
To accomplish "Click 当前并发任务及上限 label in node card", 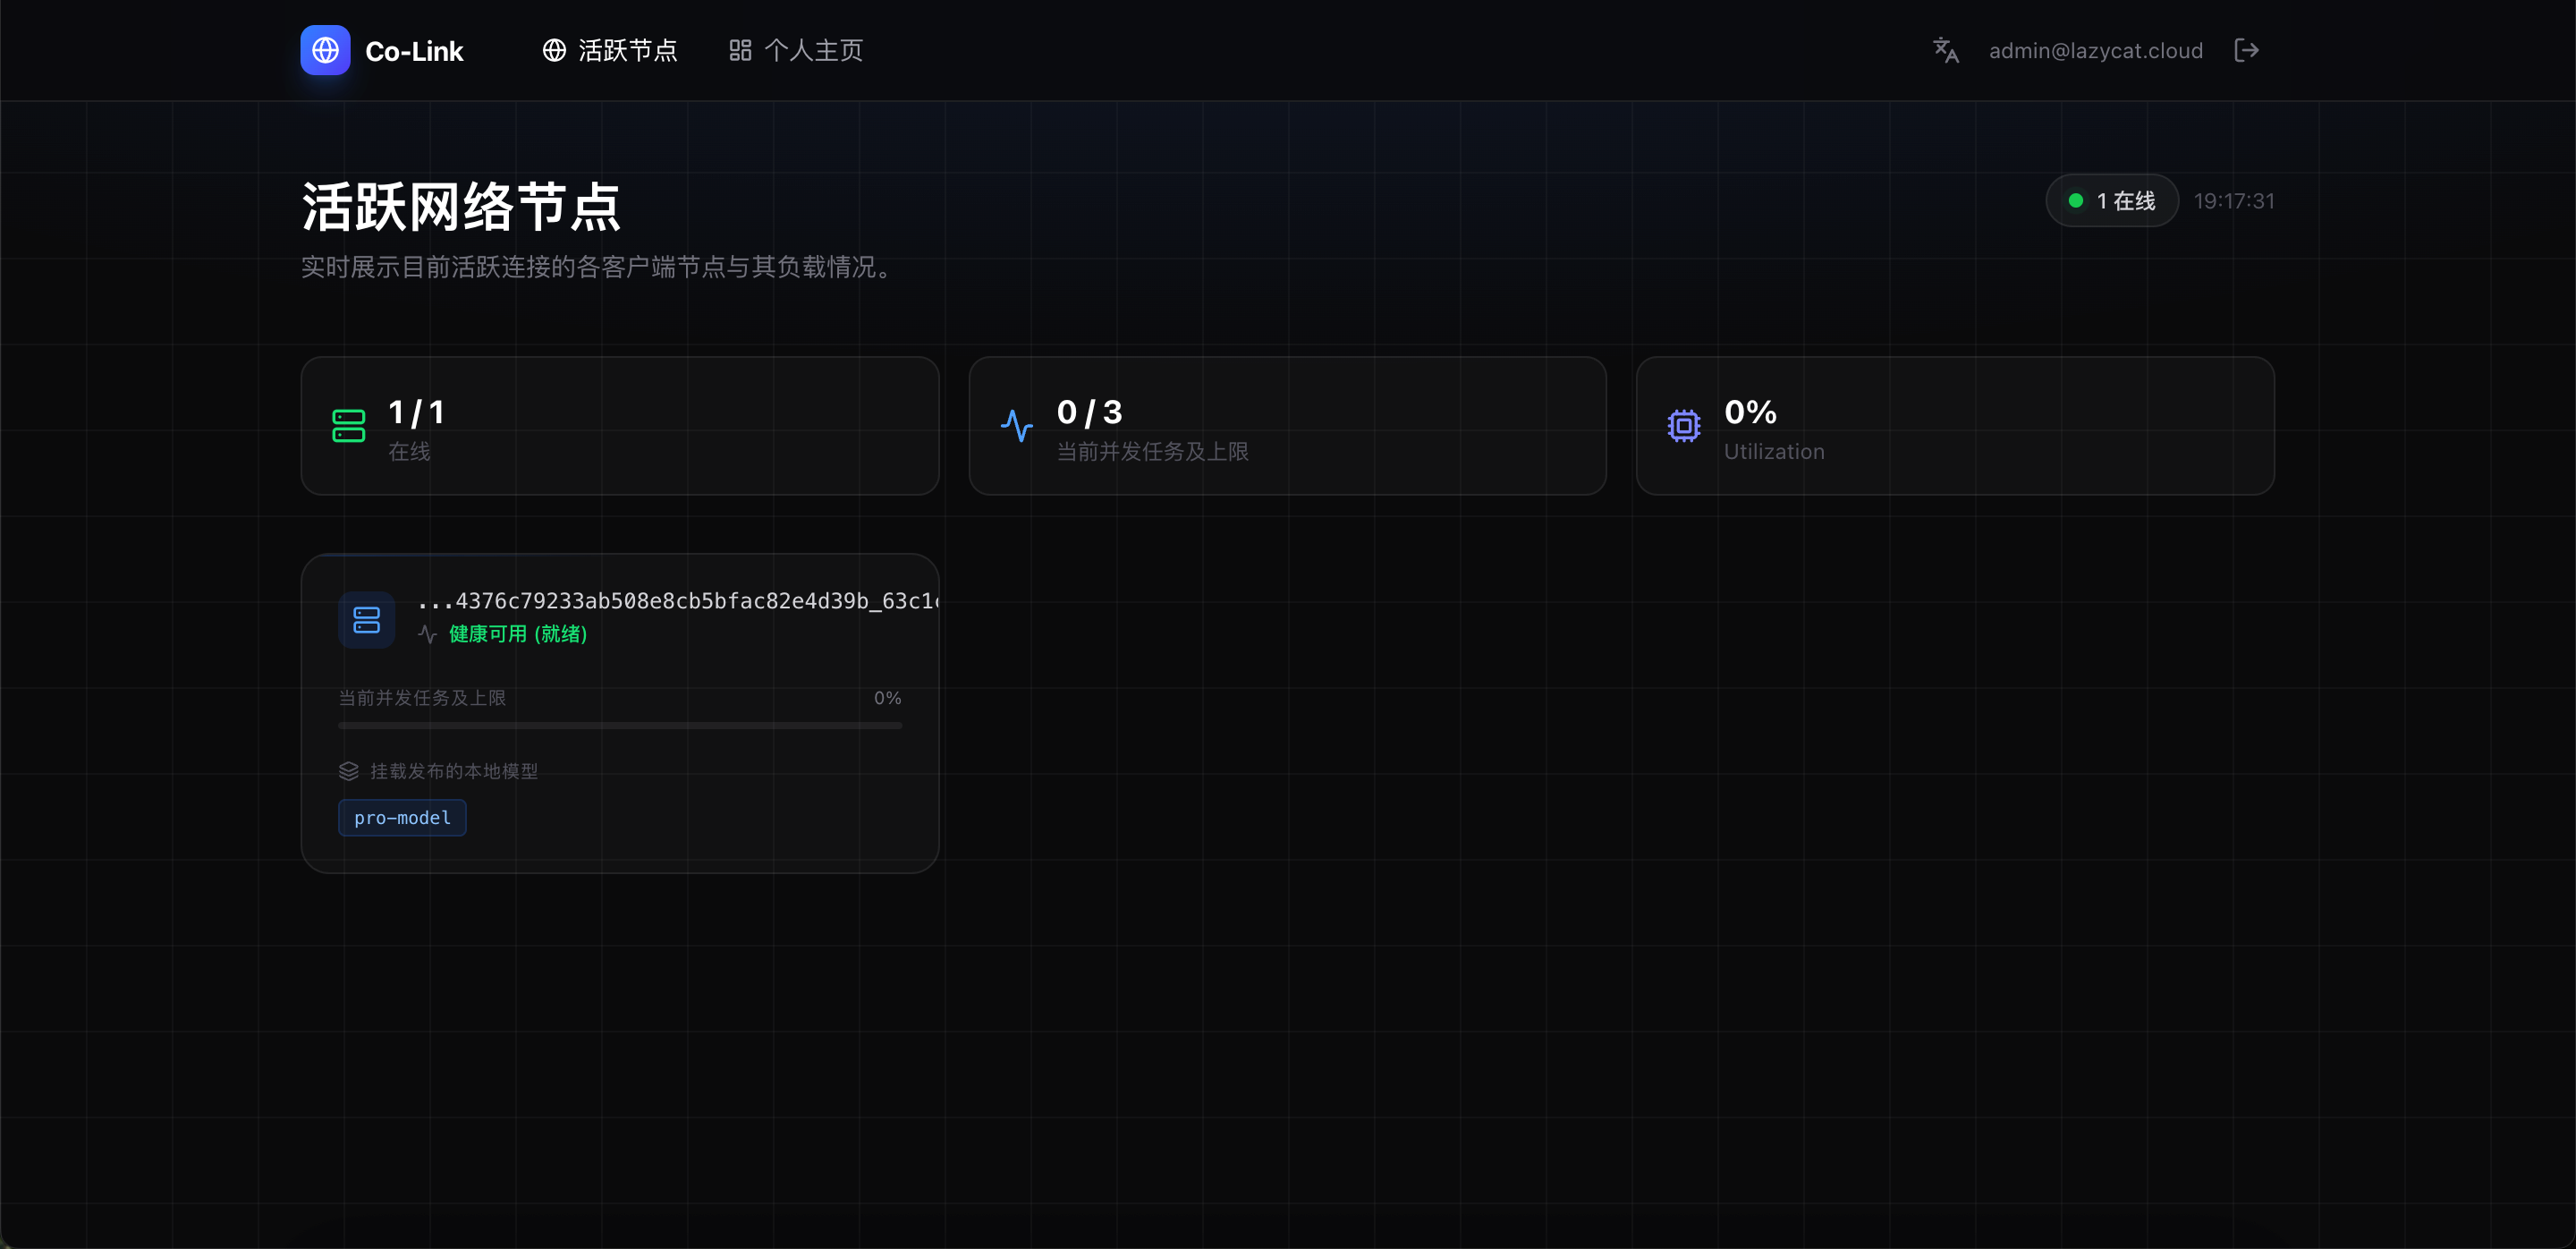I will 422,698.
